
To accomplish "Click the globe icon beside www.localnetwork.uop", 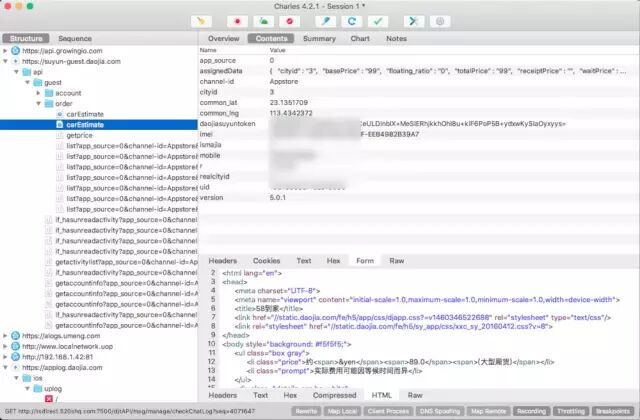I will (x=16, y=346).
